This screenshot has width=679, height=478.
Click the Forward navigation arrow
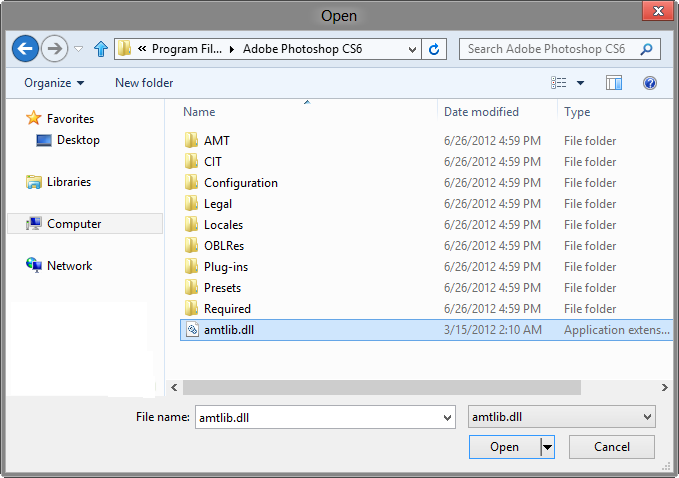(x=55, y=48)
